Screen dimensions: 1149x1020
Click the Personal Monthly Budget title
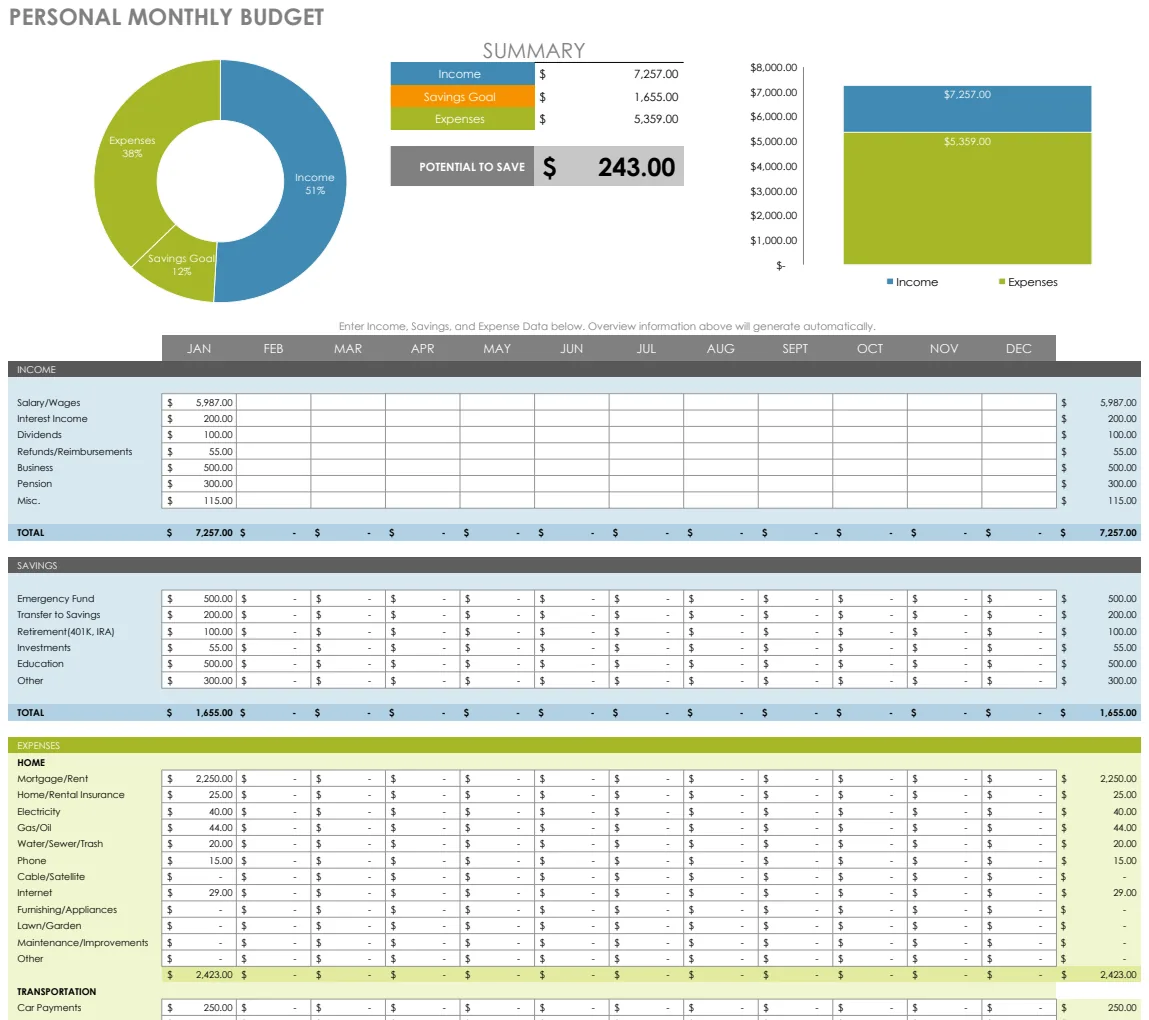pos(166,17)
